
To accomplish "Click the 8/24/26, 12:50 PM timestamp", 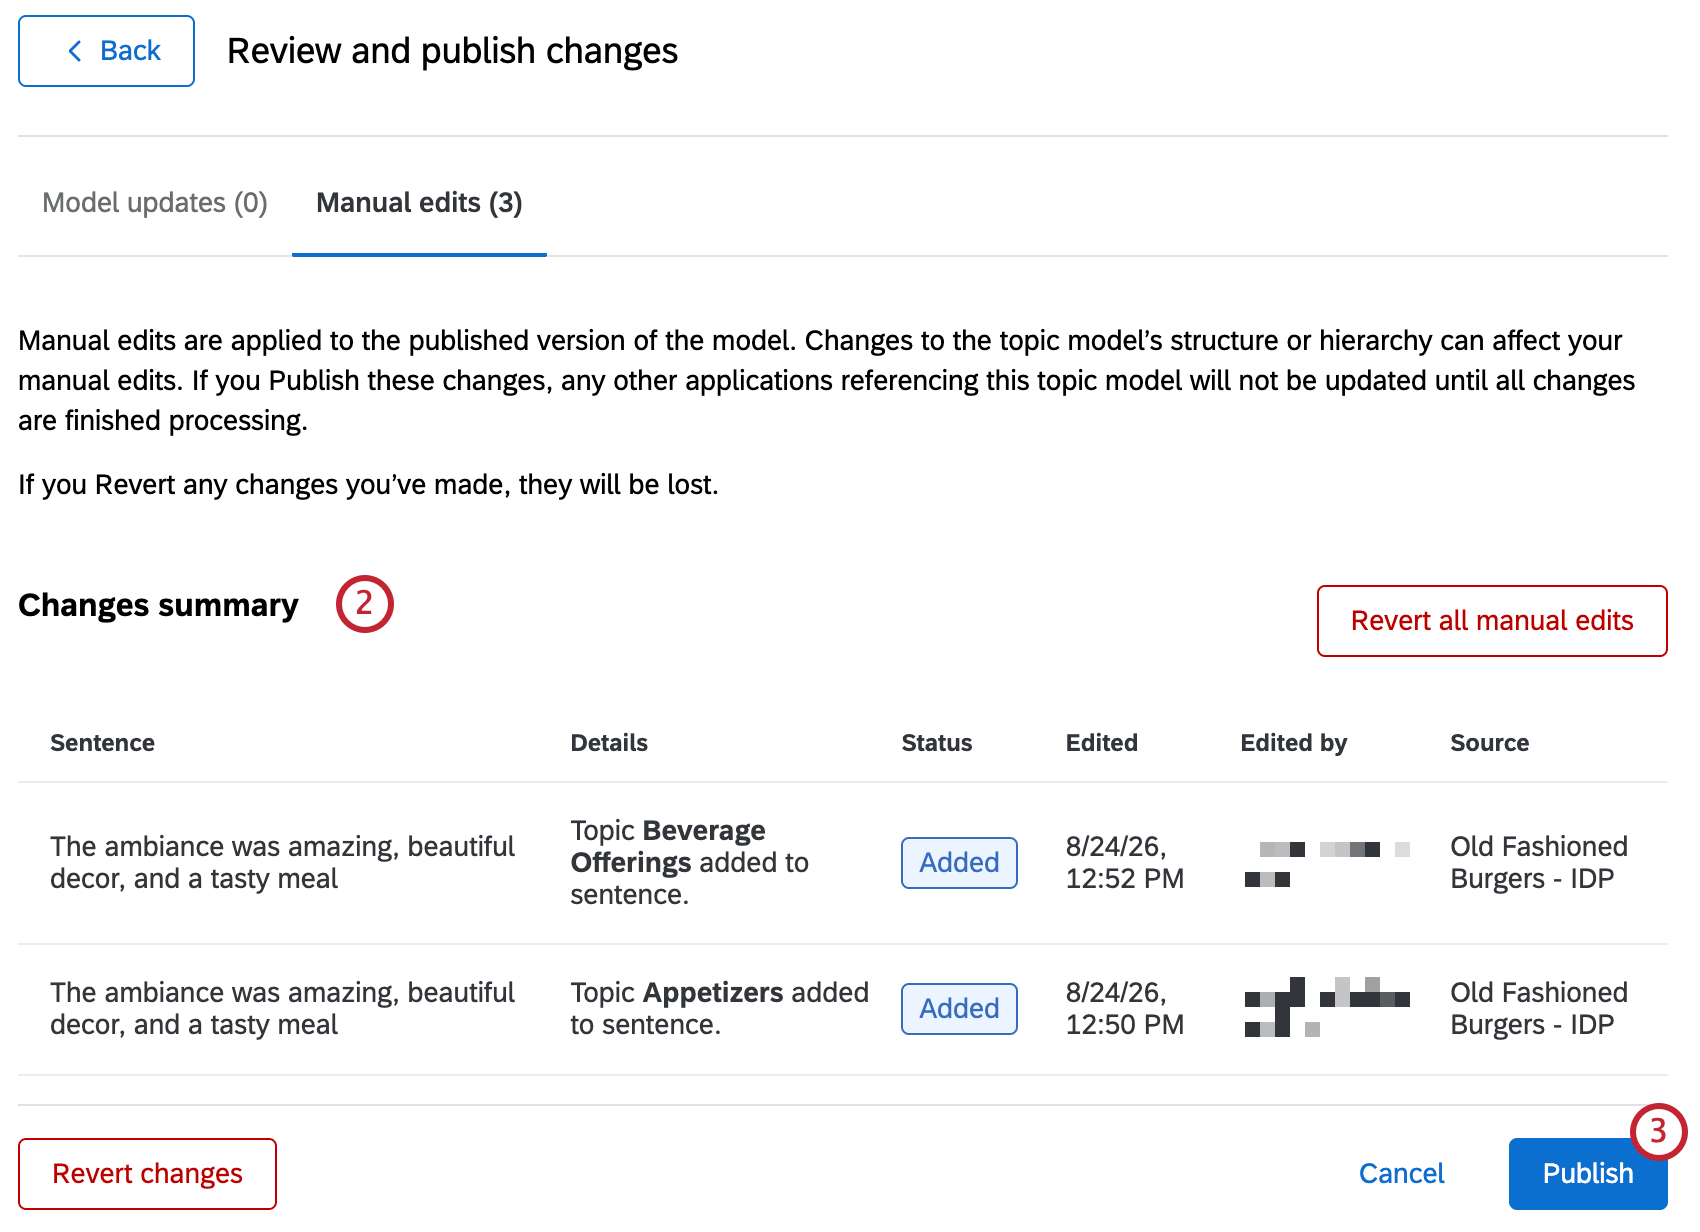I will [x=1125, y=1009].
